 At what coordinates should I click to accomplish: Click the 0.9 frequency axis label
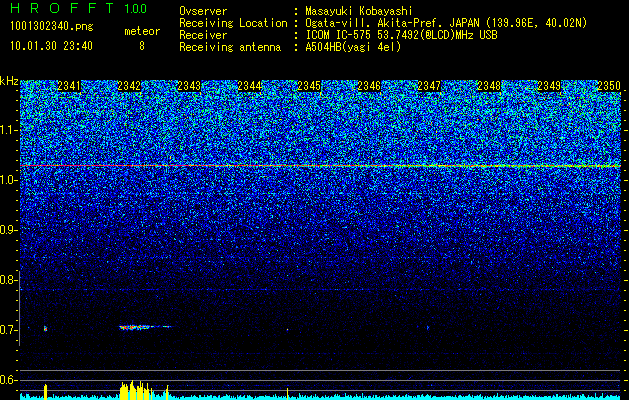(x=9, y=230)
